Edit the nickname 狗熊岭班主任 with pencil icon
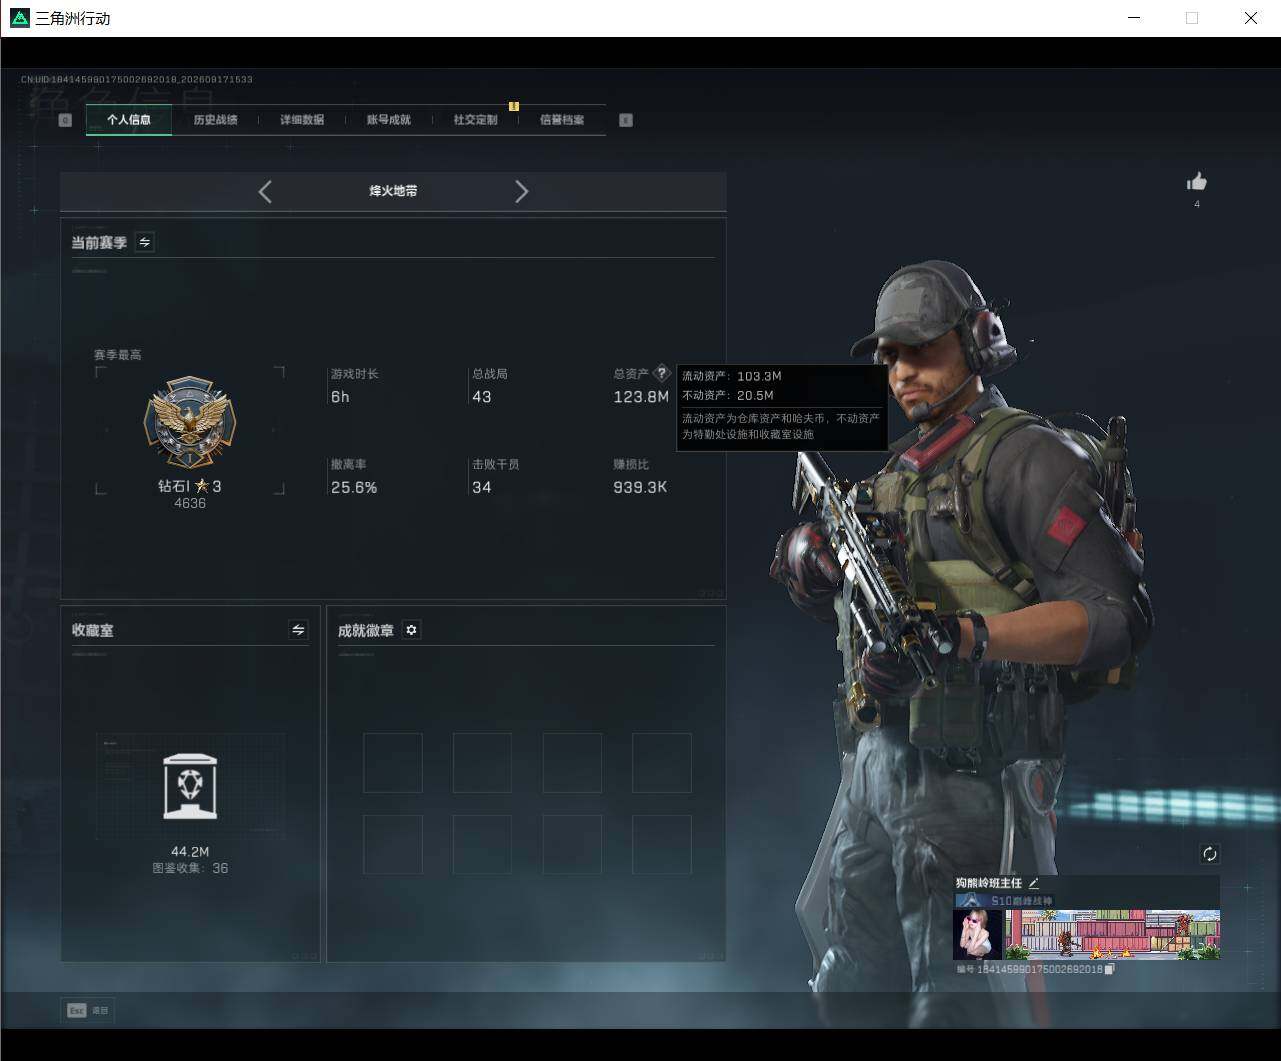Screen dimensions: 1281x1061 point(1034,883)
